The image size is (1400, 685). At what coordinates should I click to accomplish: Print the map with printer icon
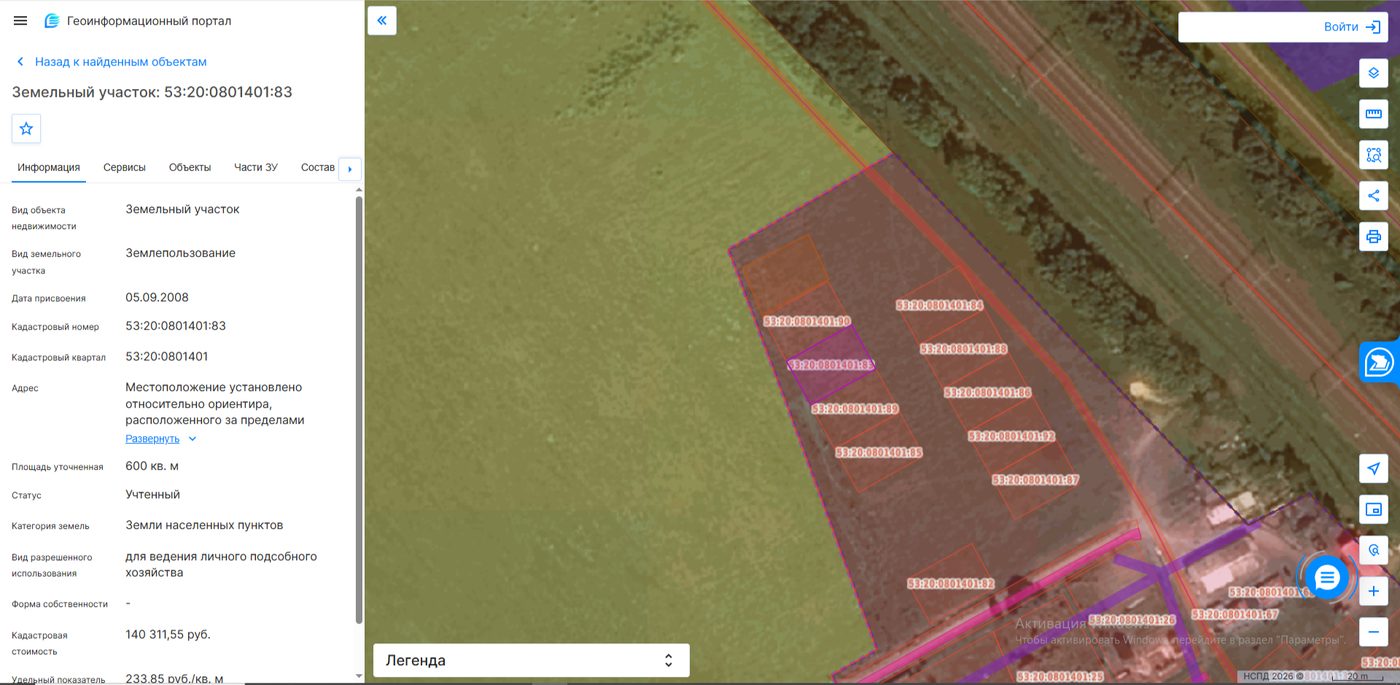point(1374,237)
